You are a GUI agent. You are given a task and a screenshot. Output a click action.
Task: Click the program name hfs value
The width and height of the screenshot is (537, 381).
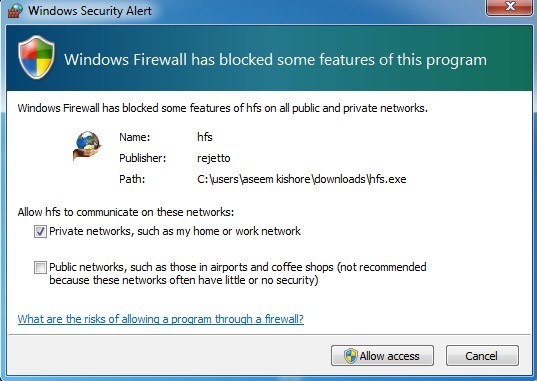pos(205,137)
